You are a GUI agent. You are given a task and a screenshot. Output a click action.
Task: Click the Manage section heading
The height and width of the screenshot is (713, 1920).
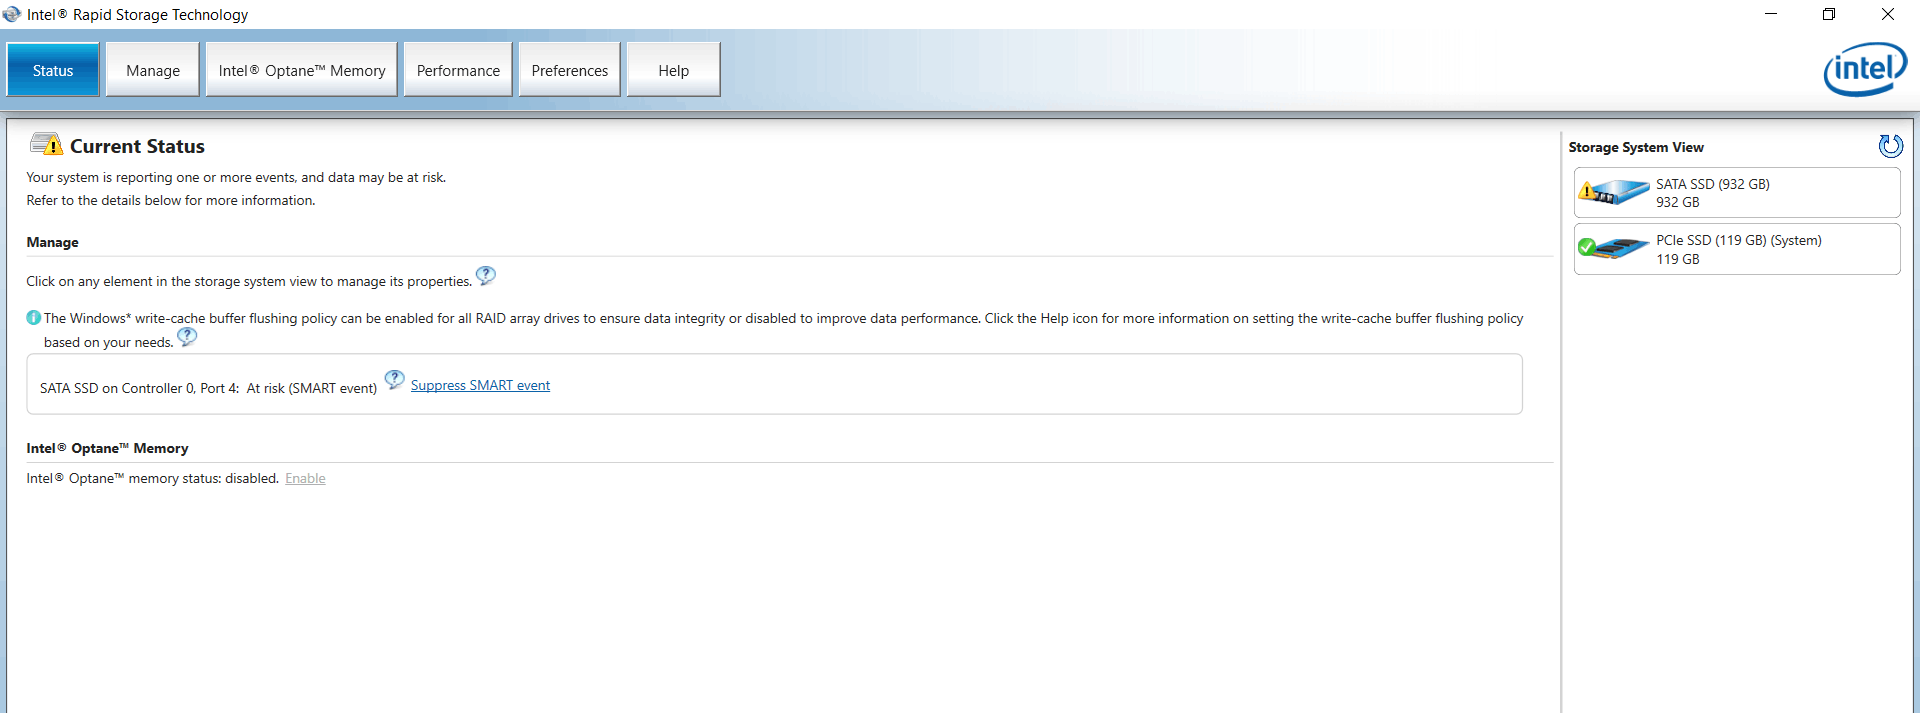click(x=52, y=242)
